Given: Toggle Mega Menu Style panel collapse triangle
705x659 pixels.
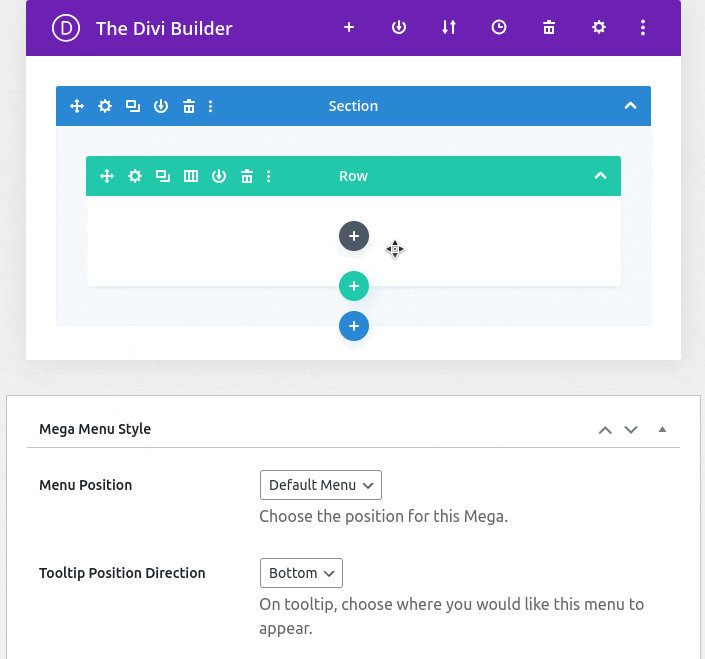Looking at the screenshot, I should [x=662, y=429].
